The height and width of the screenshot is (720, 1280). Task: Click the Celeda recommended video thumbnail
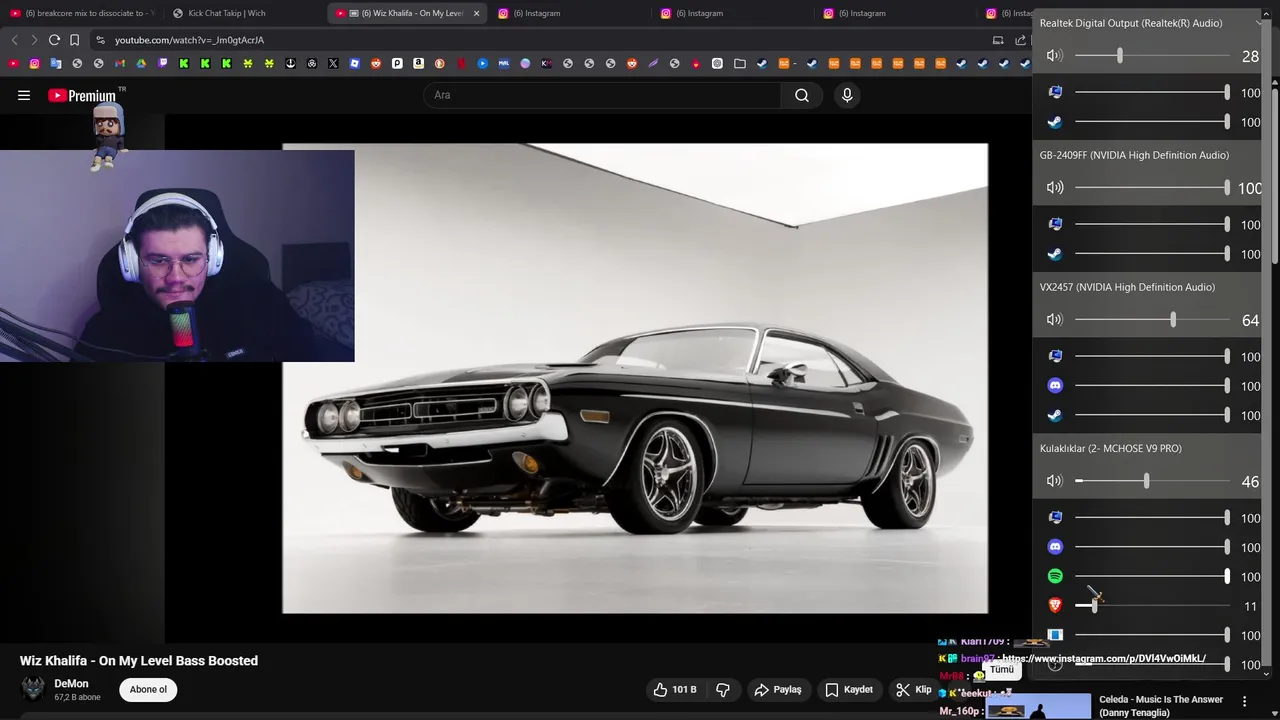(1038, 707)
